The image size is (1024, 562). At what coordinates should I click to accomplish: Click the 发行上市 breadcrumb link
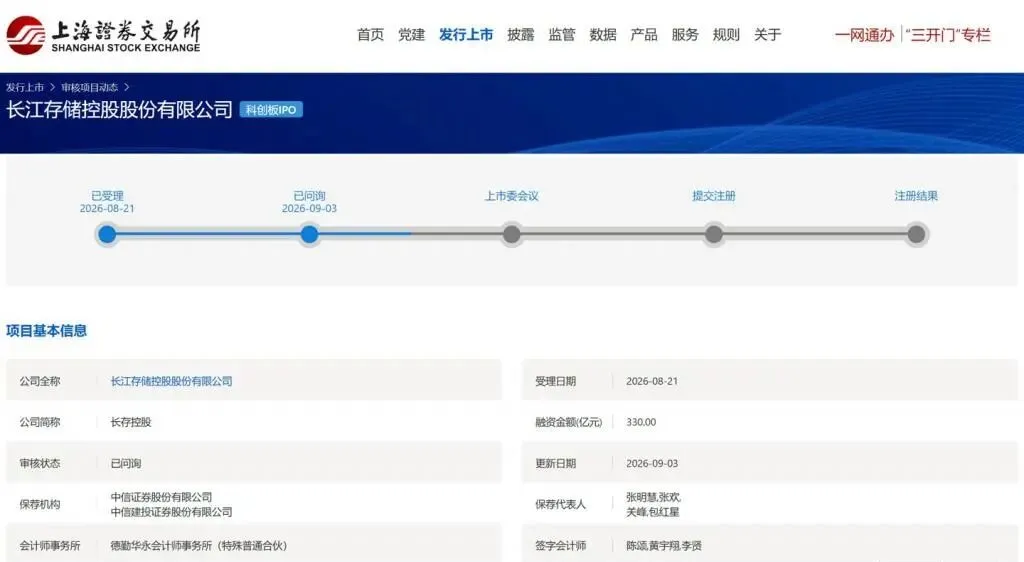click(25, 87)
